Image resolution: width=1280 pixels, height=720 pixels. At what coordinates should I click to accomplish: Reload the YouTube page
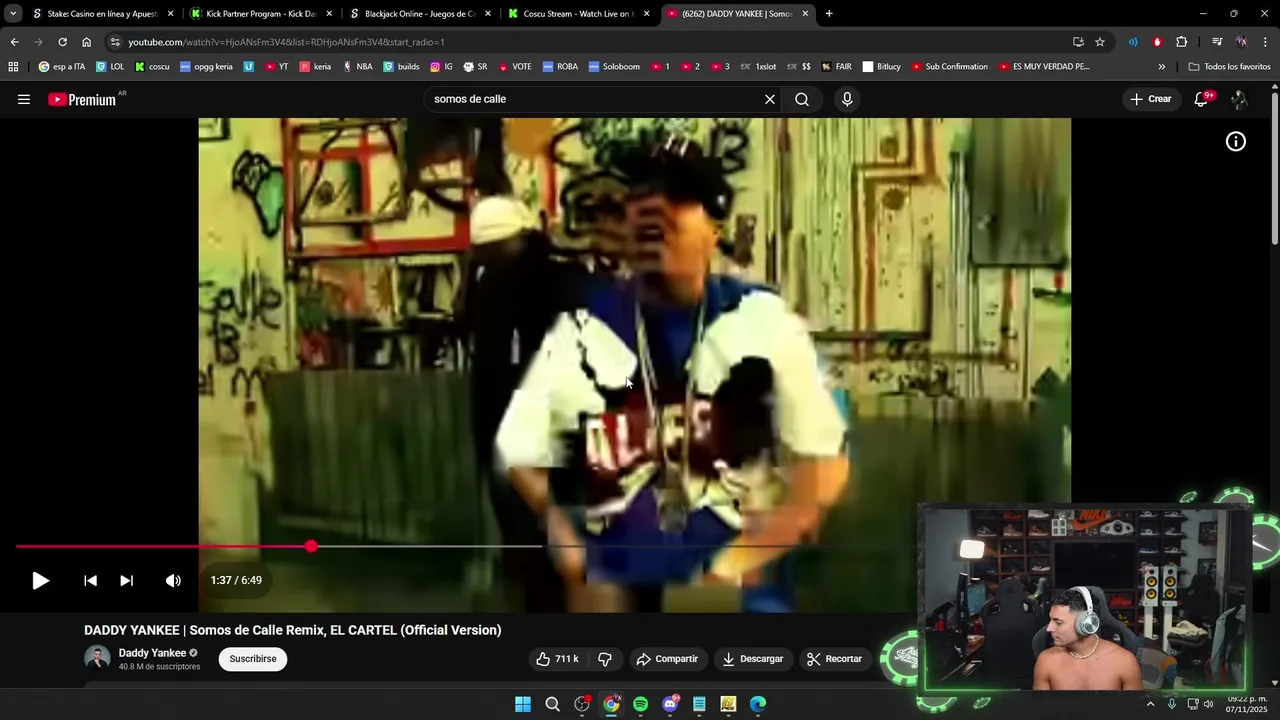(x=62, y=42)
